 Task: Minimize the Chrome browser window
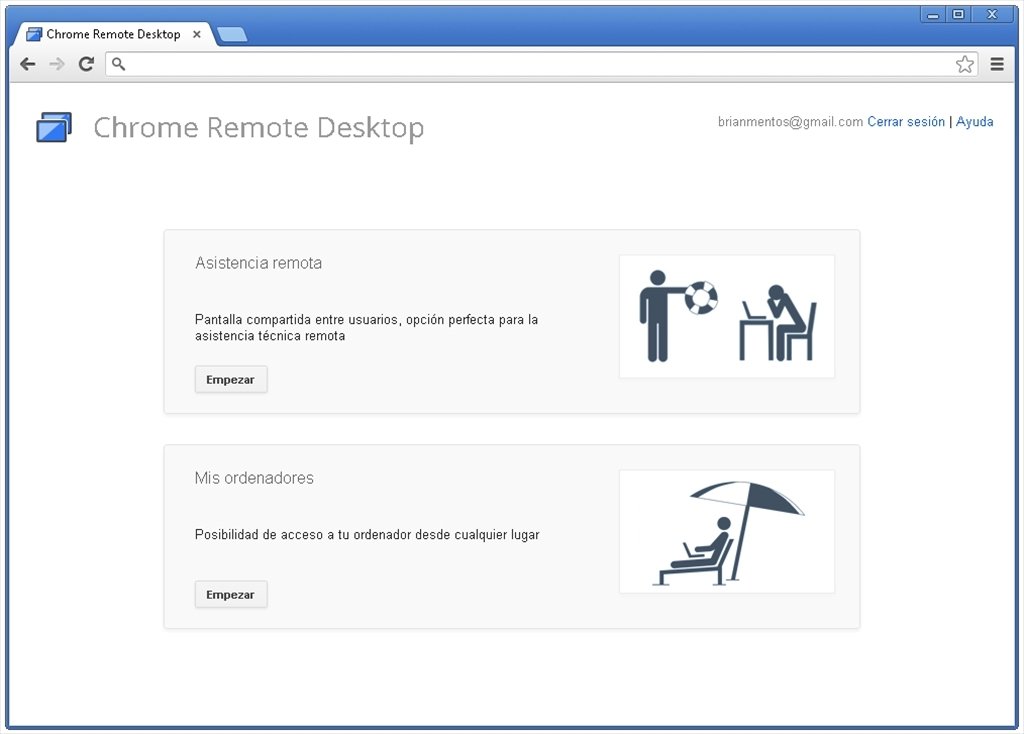(933, 14)
